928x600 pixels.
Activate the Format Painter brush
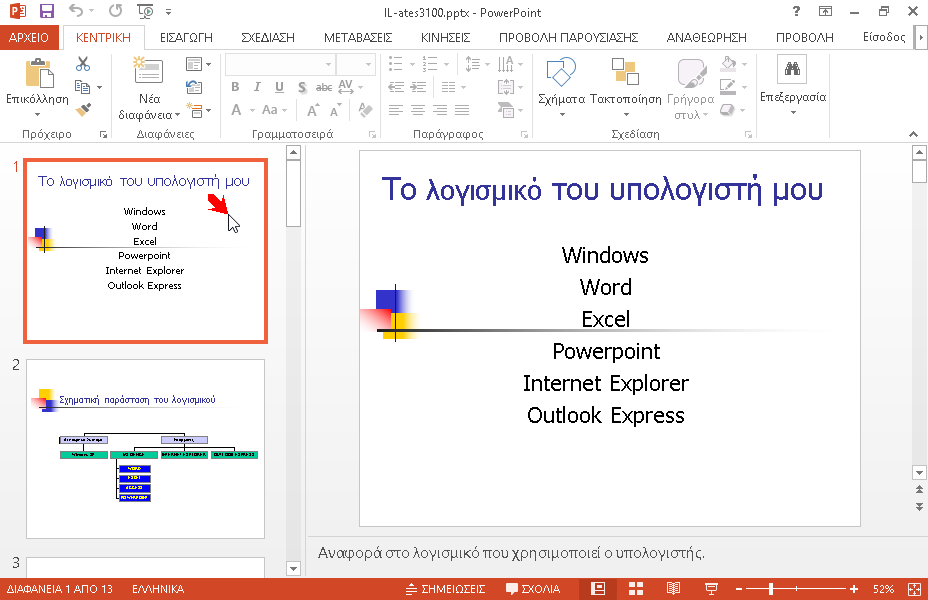point(83,109)
